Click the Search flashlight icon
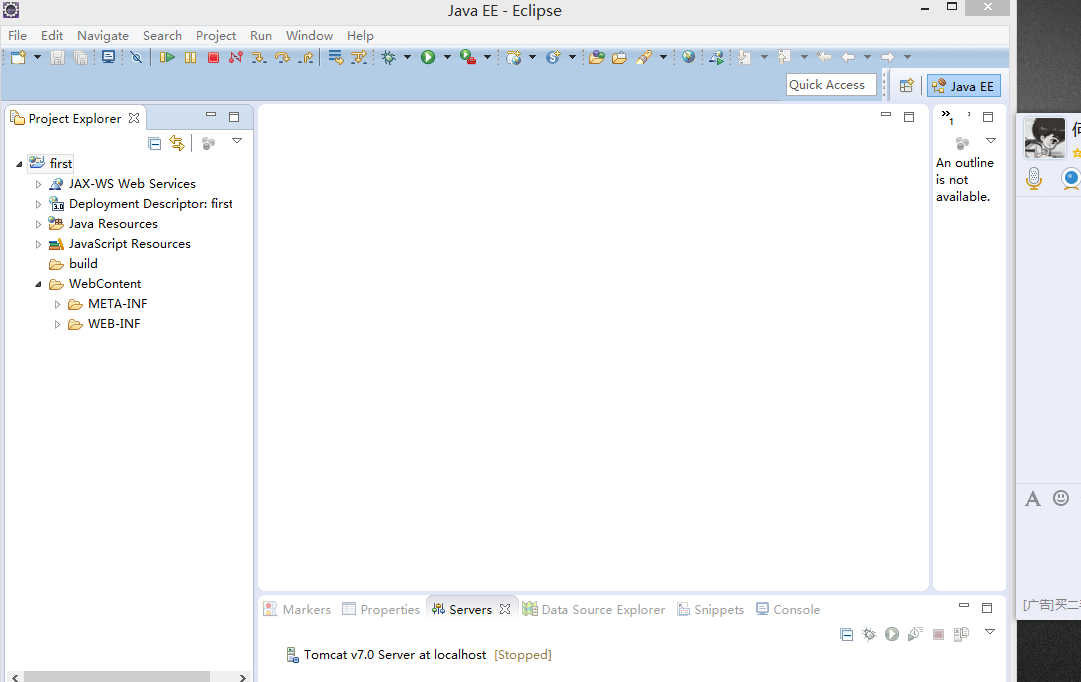 point(644,57)
